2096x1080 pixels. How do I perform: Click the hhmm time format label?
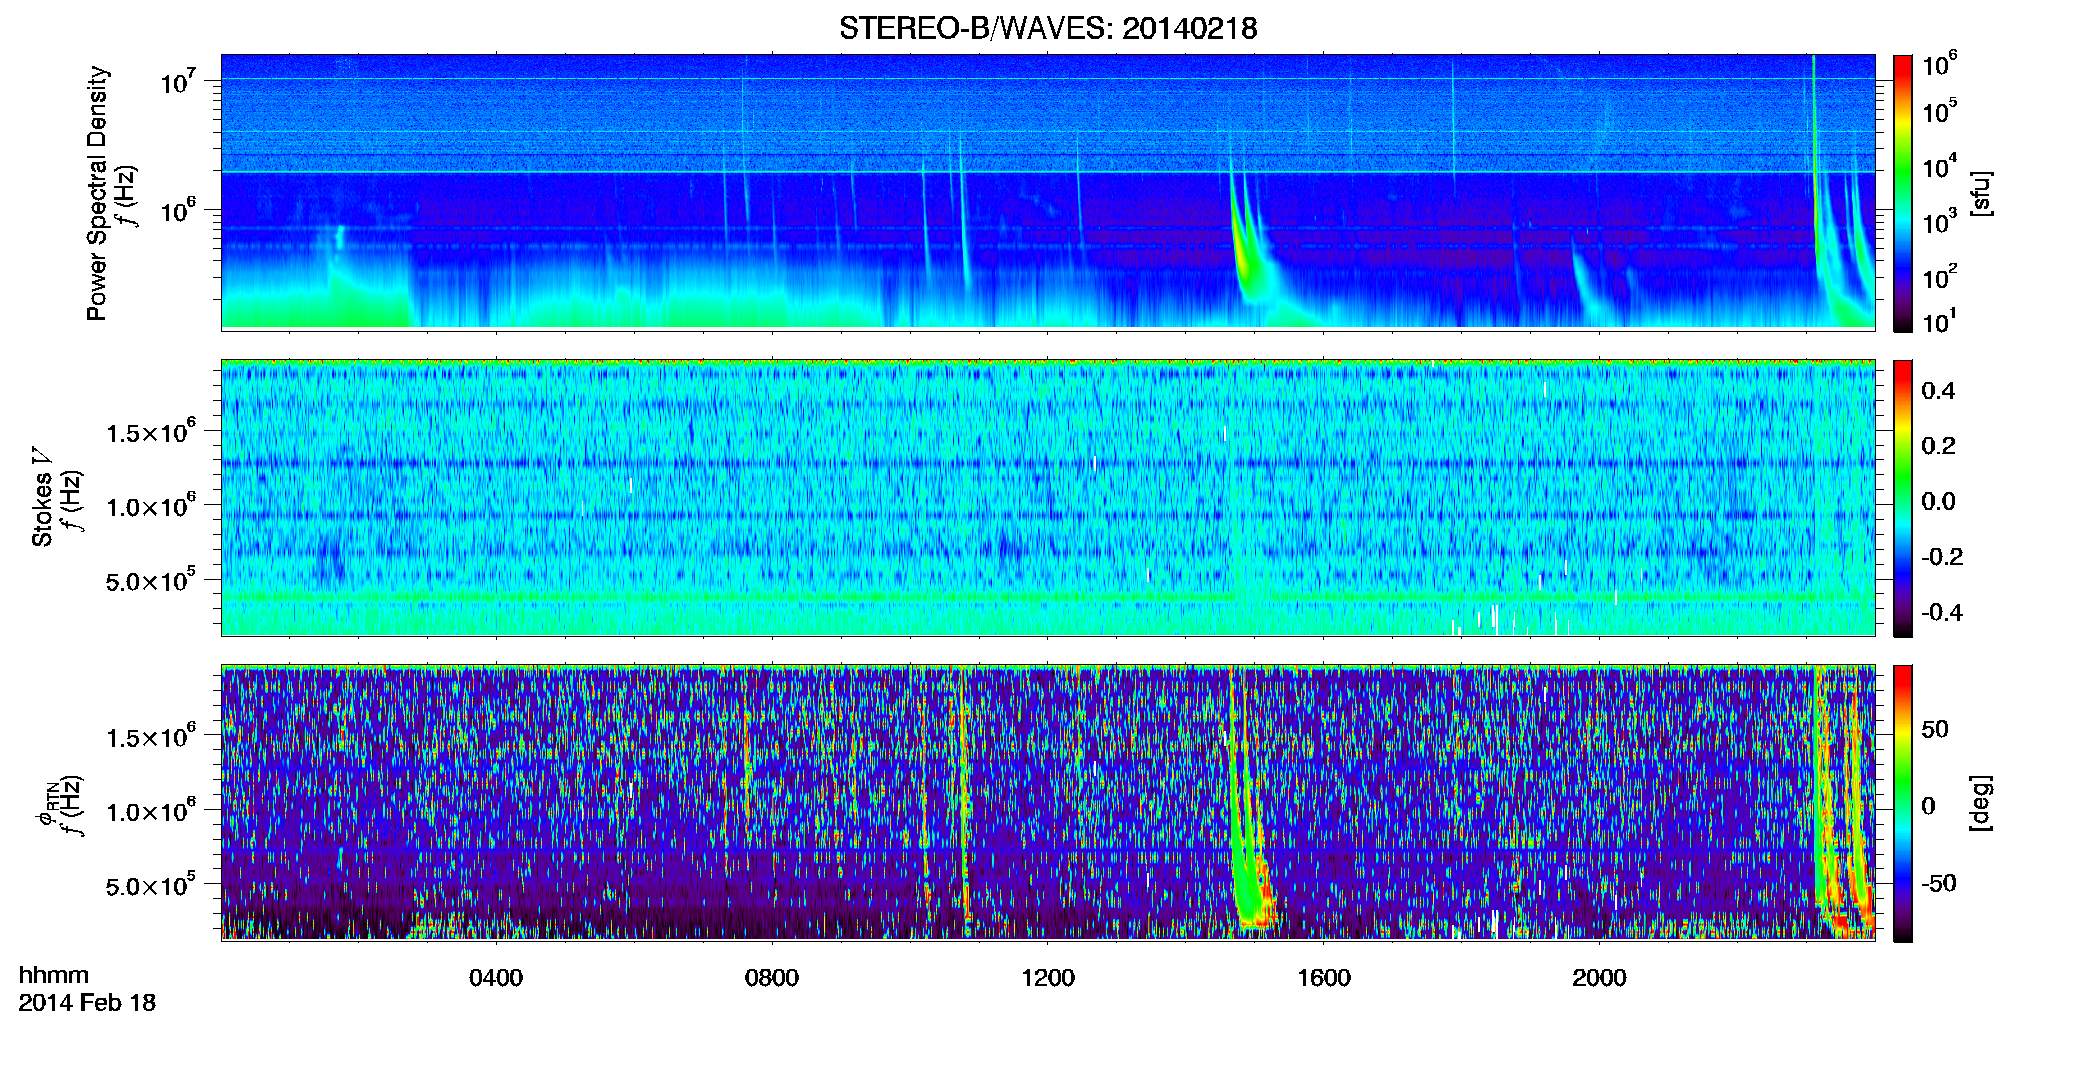pyautogui.click(x=54, y=975)
